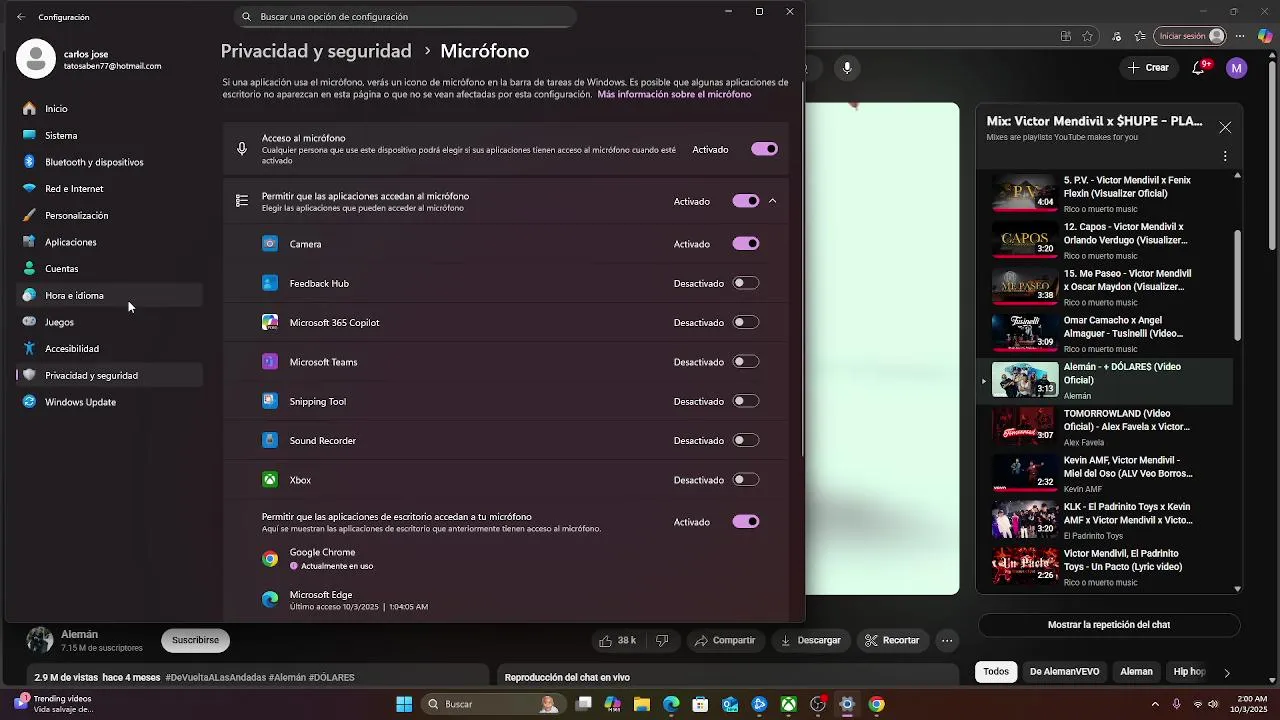The image size is (1280, 720).
Task: Show more filter chips arrow
Action: pyautogui.click(x=1227, y=673)
